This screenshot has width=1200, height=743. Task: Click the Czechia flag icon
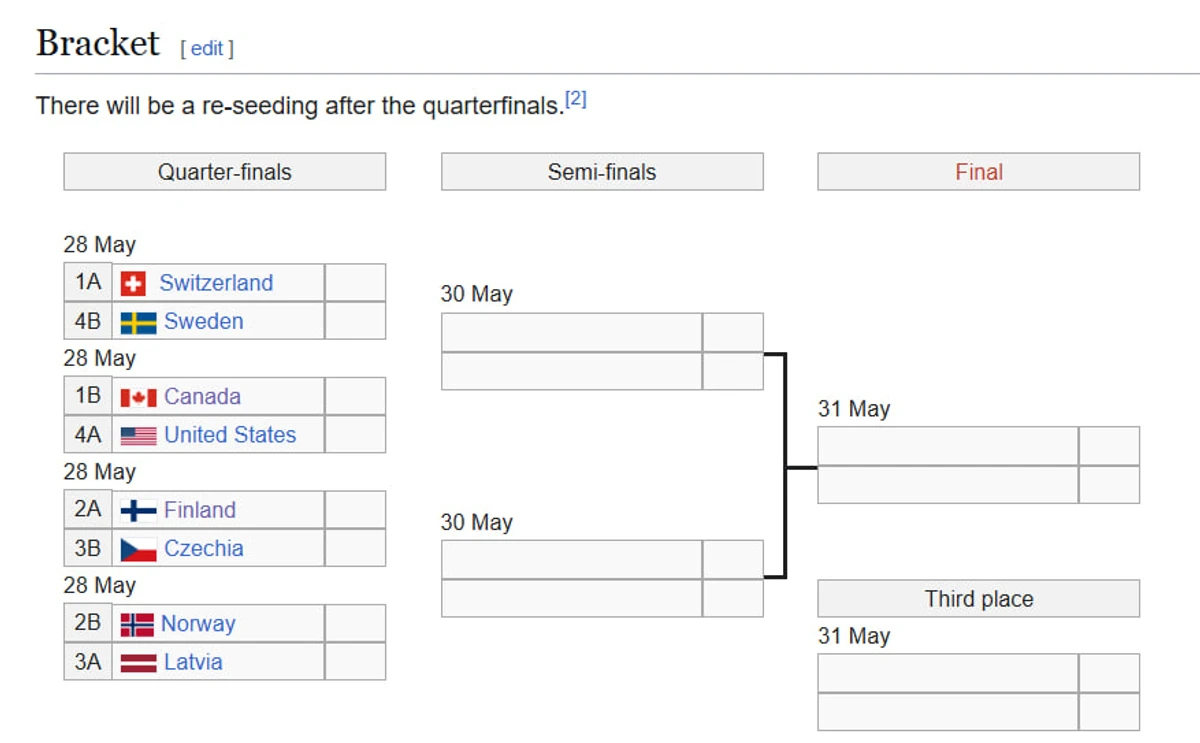138,549
